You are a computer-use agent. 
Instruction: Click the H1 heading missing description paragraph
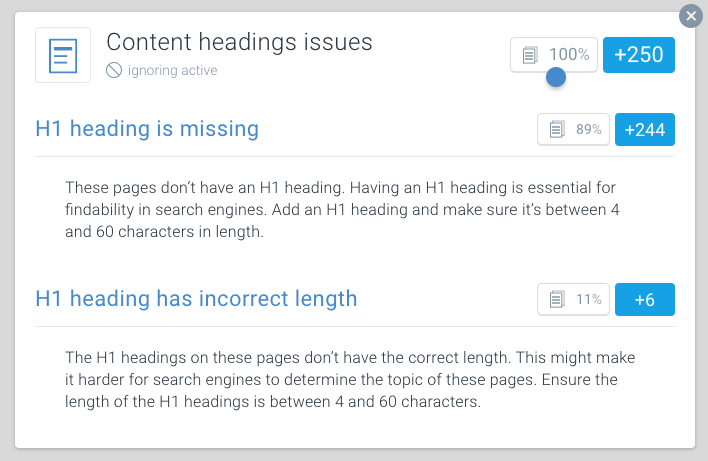(342, 210)
